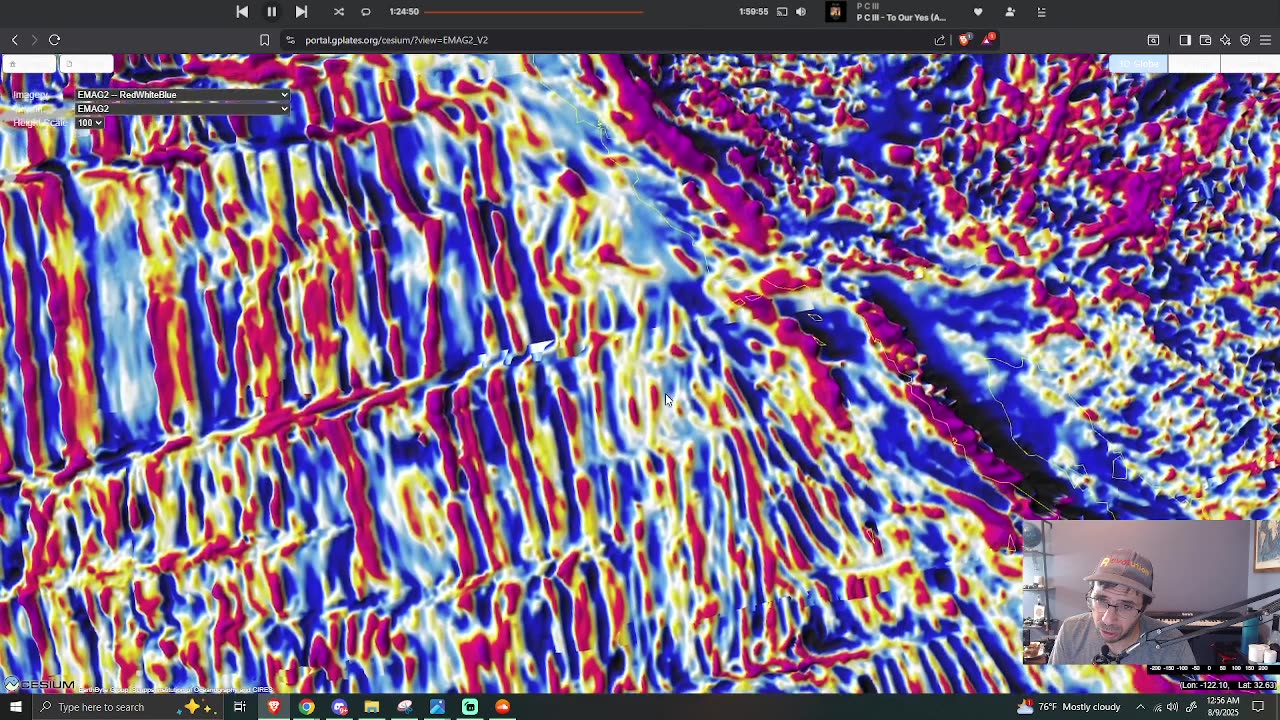1280x720 pixels.
Task: Open the Imagery dropdown showing EMAG2 -- RedWhiteBlue
Action: (182, 95)
